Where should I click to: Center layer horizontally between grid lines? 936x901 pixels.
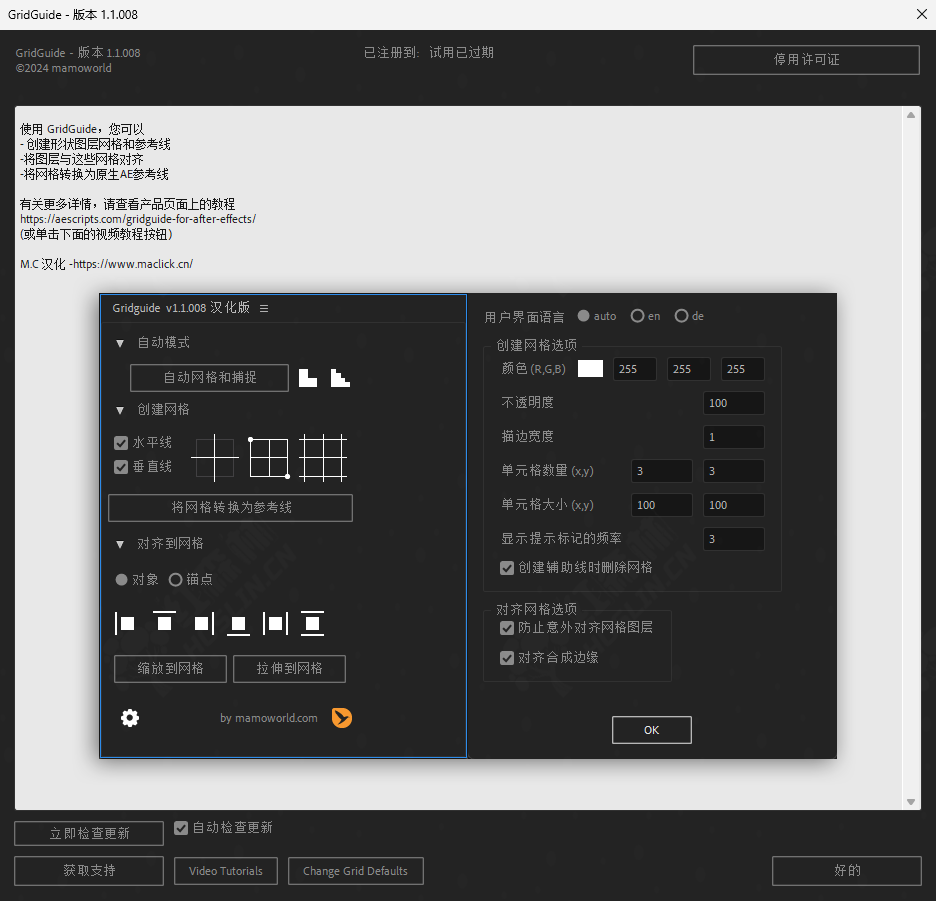[275, 623]
